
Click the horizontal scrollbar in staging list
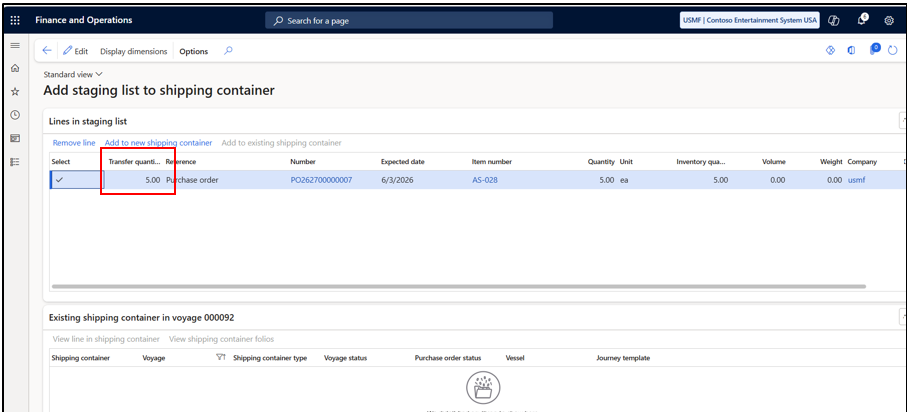(x=459, y=286)
